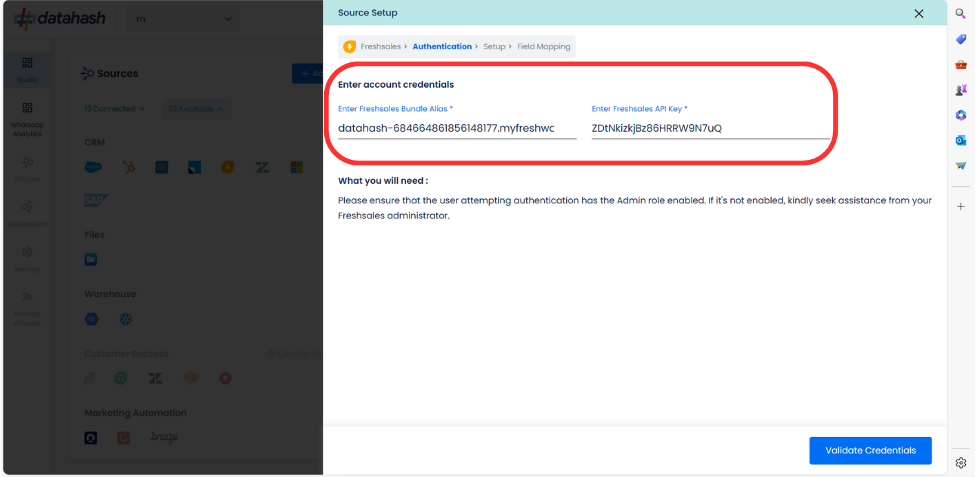977x477 pixels.
Task: Select the SAP CRM source icon
Action: 96,200
